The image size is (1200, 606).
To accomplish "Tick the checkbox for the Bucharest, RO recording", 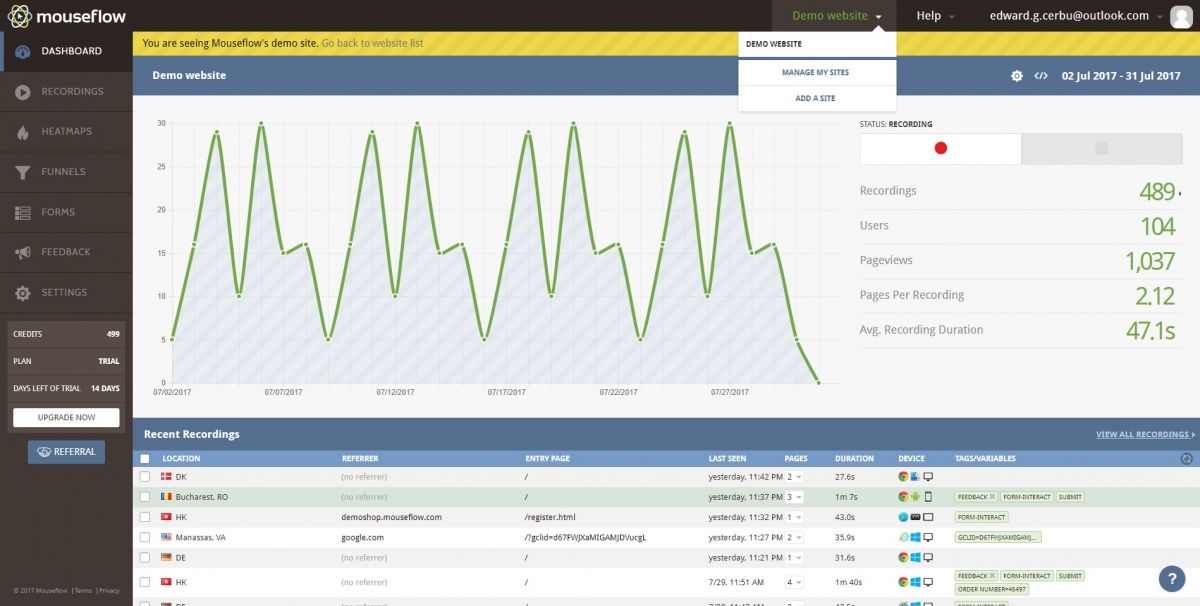I will point(145,497).
